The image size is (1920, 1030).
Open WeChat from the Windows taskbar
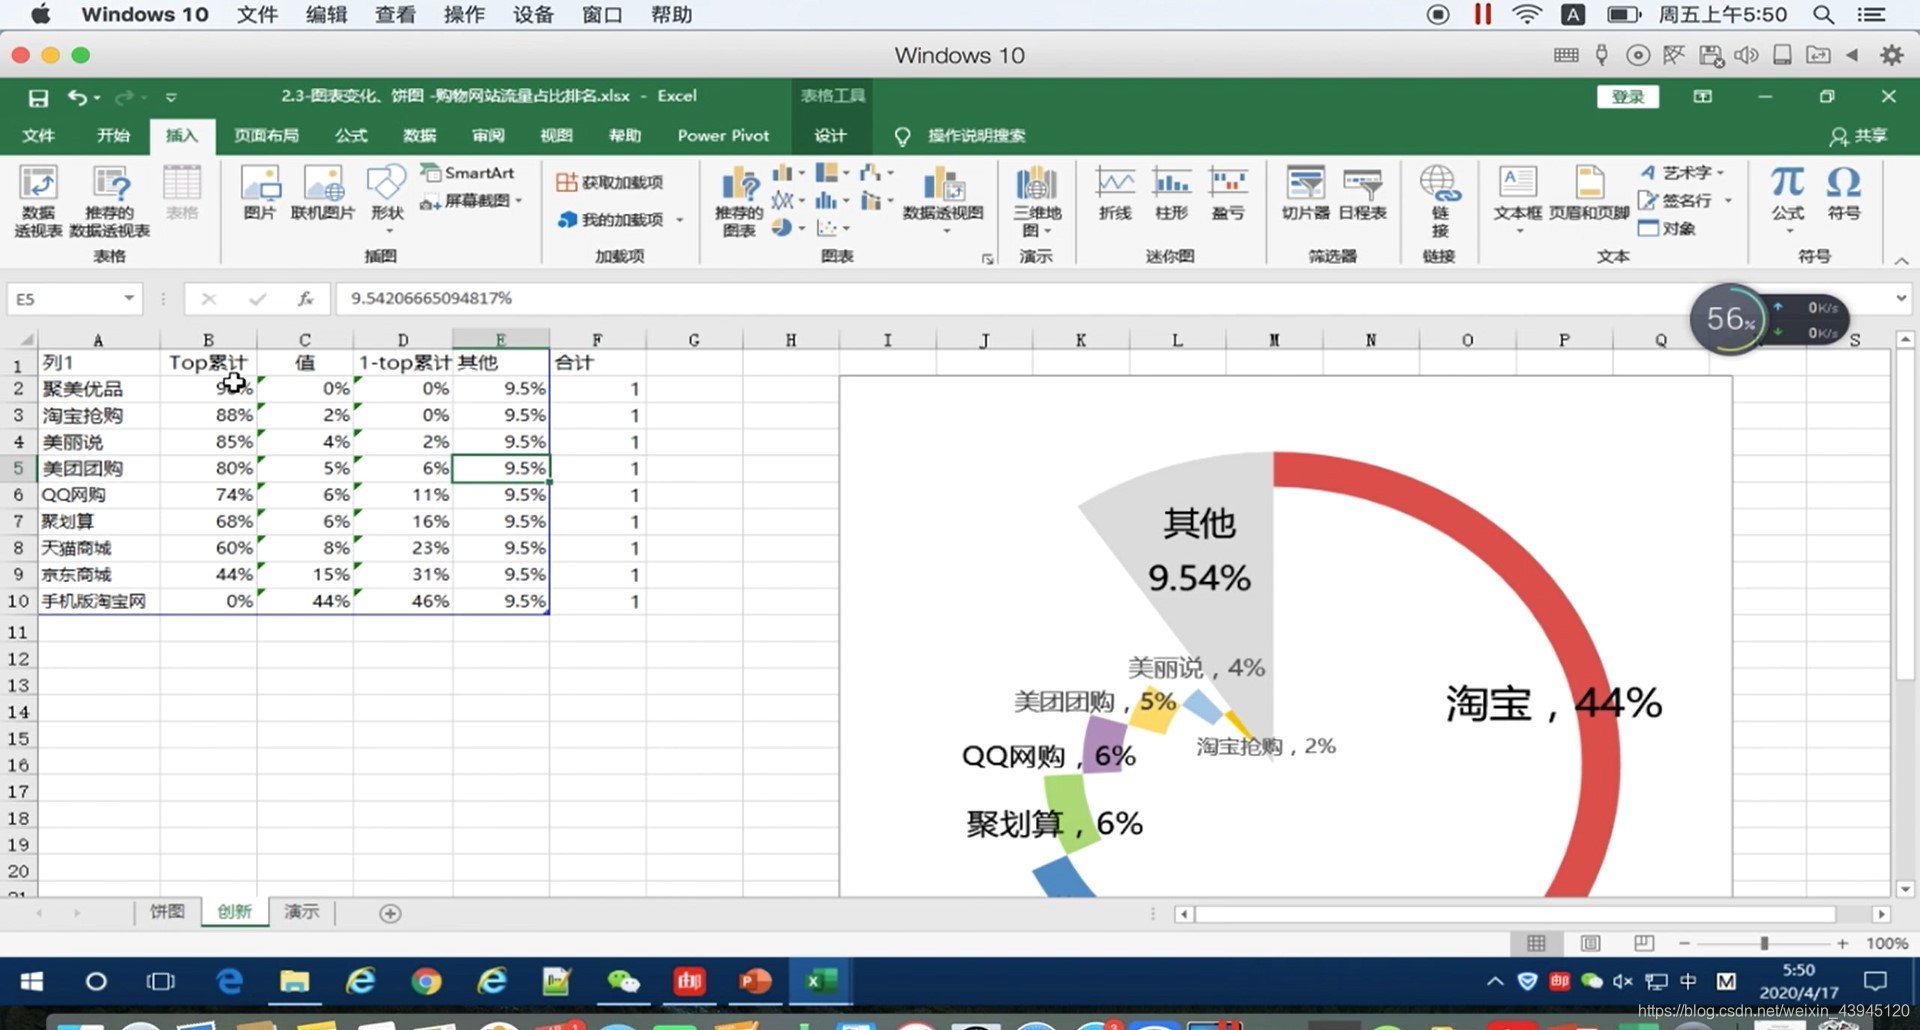(623, 982)
